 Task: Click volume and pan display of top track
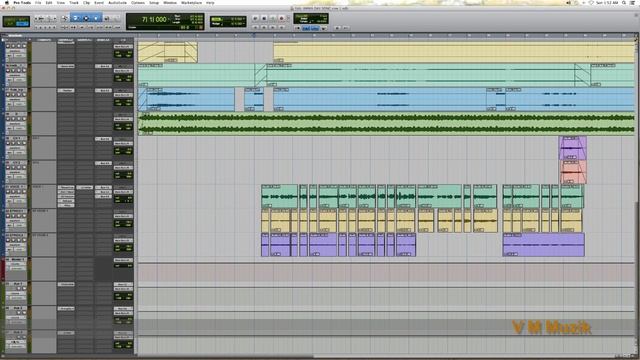coord(123,54)
